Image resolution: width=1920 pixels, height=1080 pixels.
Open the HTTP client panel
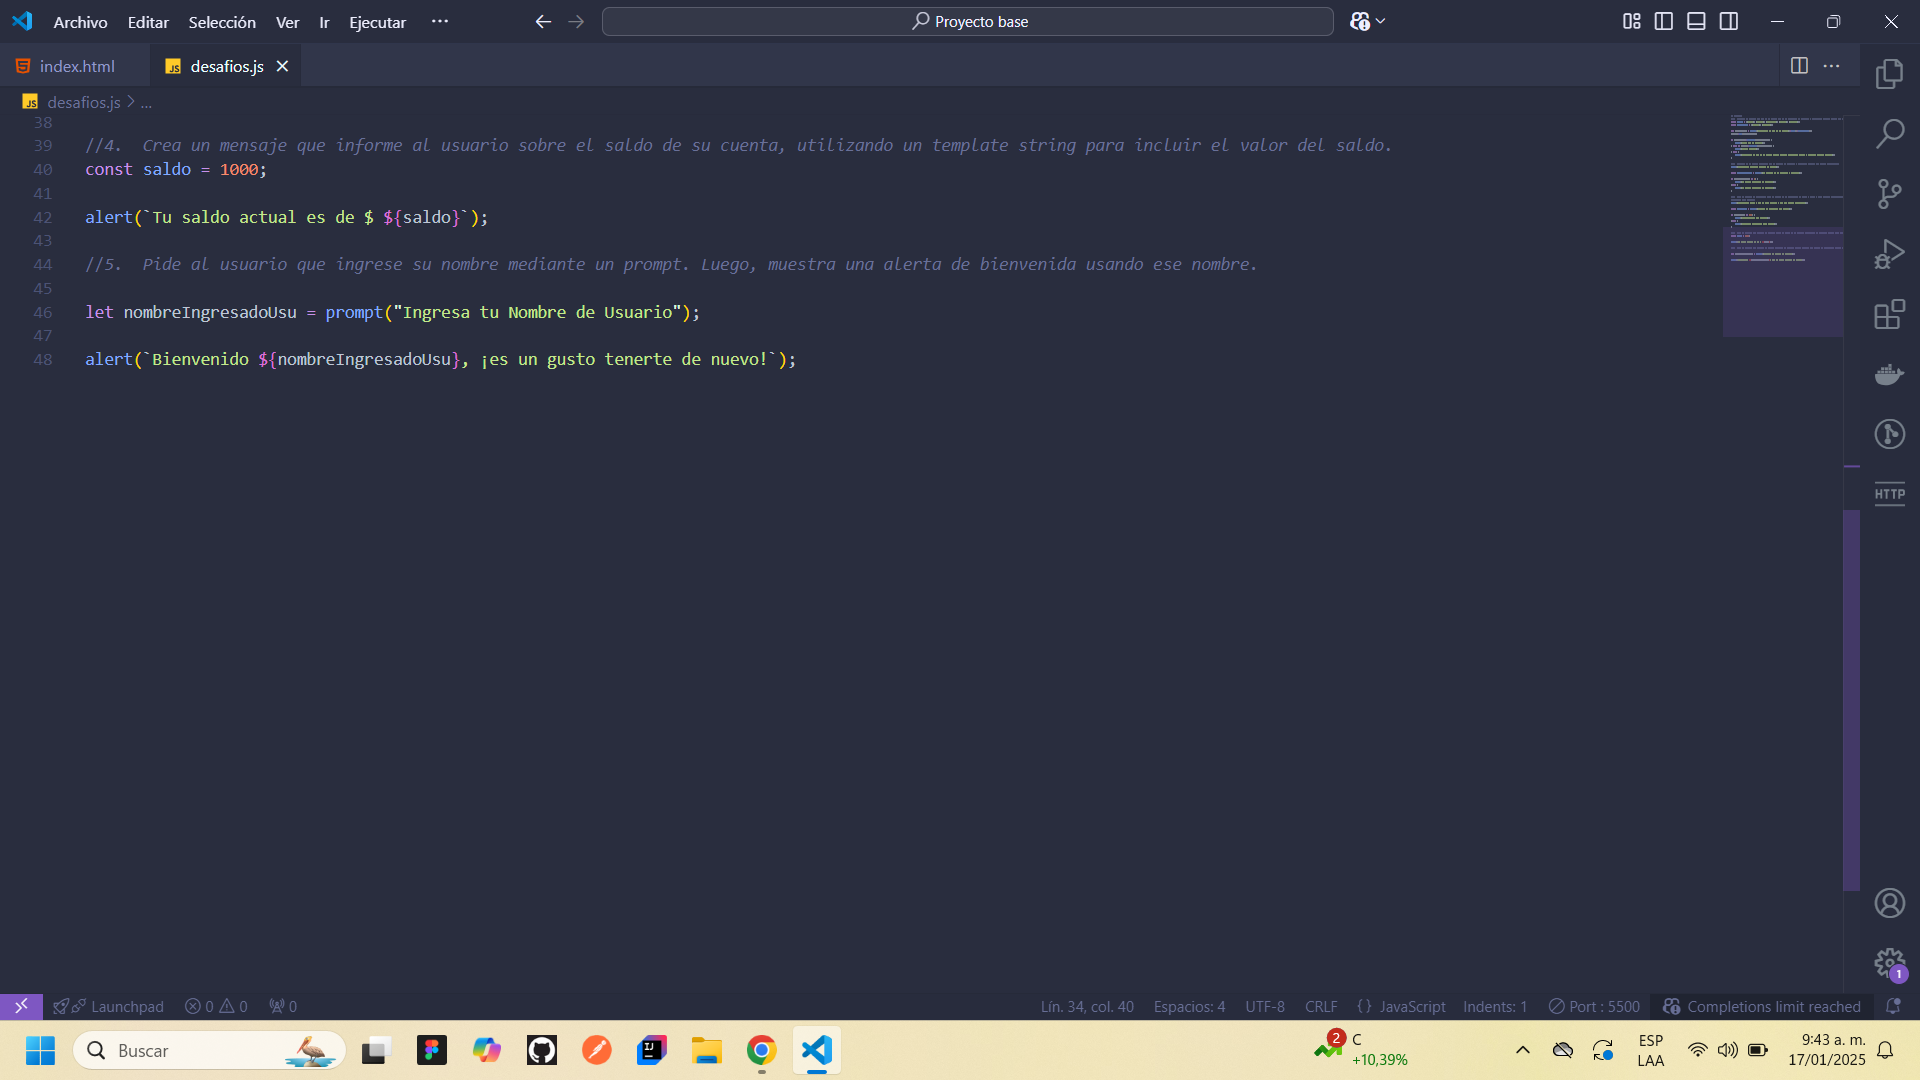(1889, 494)
